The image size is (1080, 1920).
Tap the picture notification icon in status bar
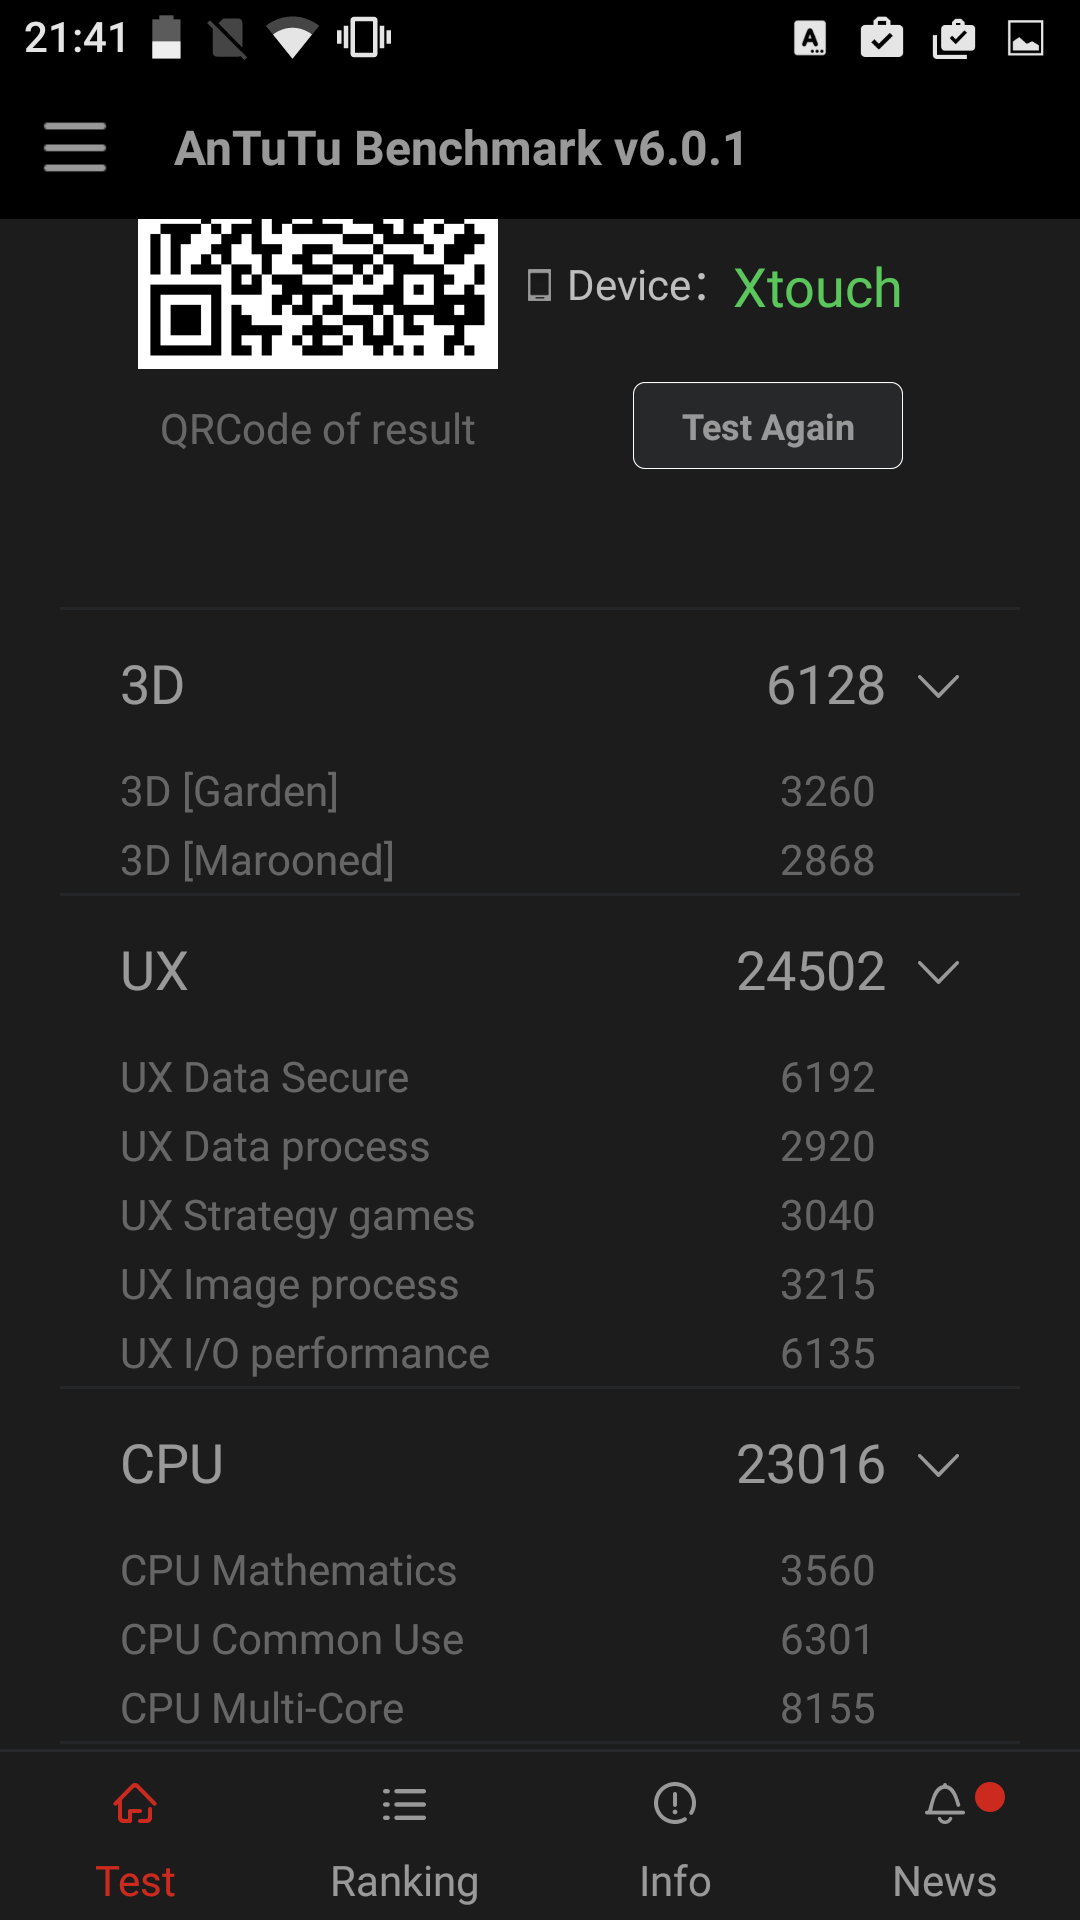point(1025,39)
